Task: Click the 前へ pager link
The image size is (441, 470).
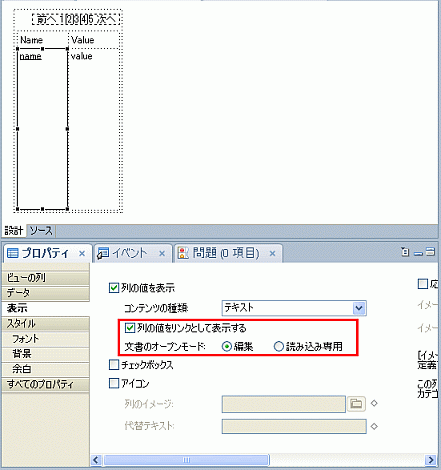Action: 46,19
